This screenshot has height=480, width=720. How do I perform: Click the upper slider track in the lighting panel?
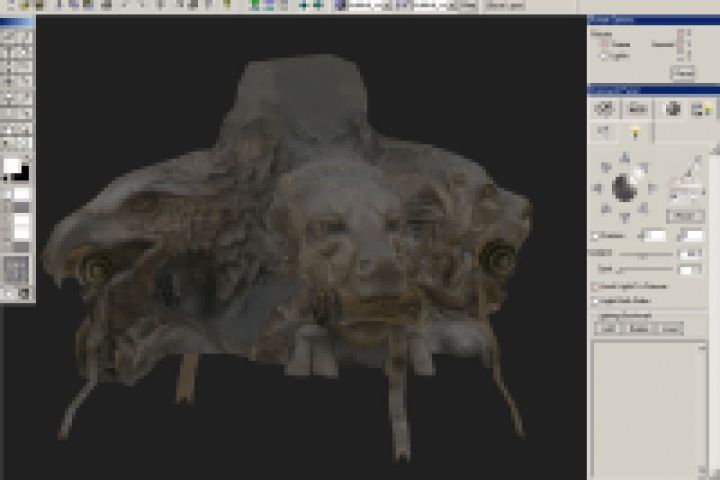click(646, 254)
